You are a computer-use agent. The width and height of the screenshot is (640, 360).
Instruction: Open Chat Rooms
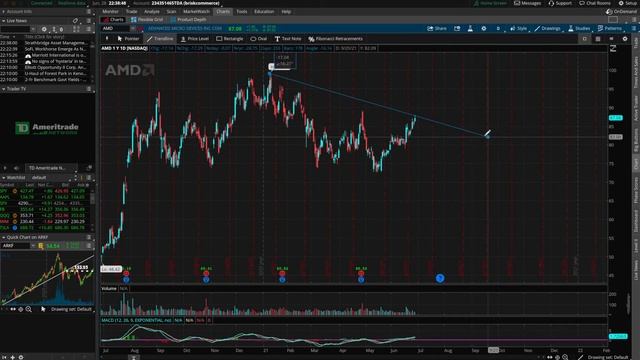tap(595, 3)
